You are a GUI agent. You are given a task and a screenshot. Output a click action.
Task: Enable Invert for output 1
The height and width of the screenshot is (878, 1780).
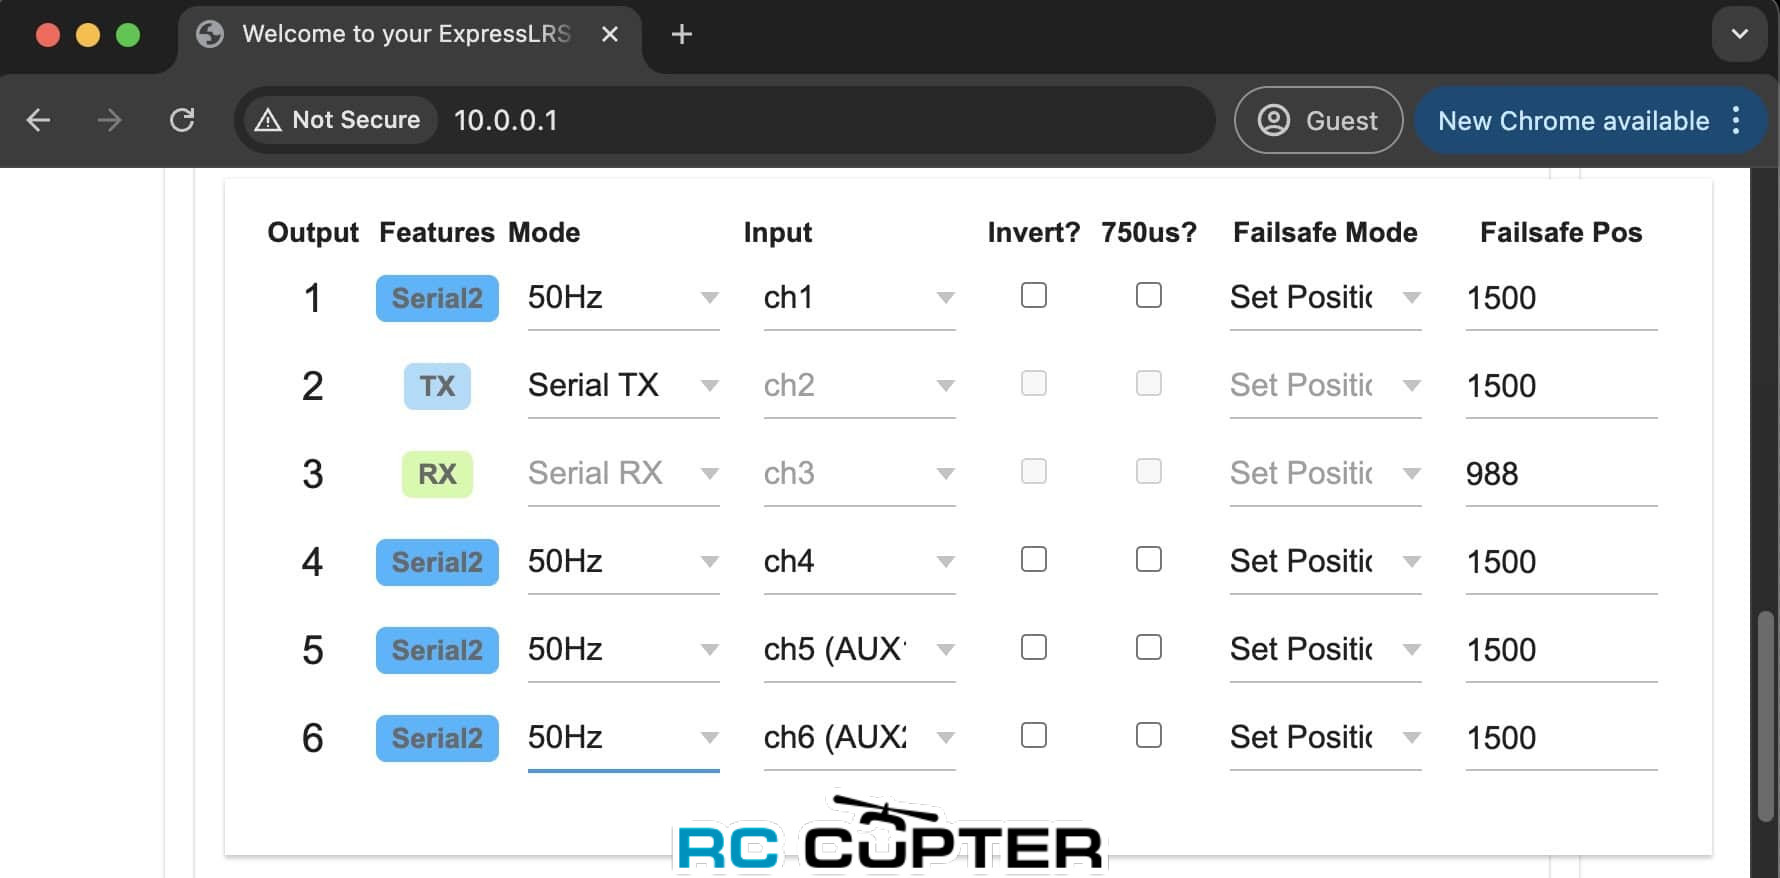click(1034, 295)
